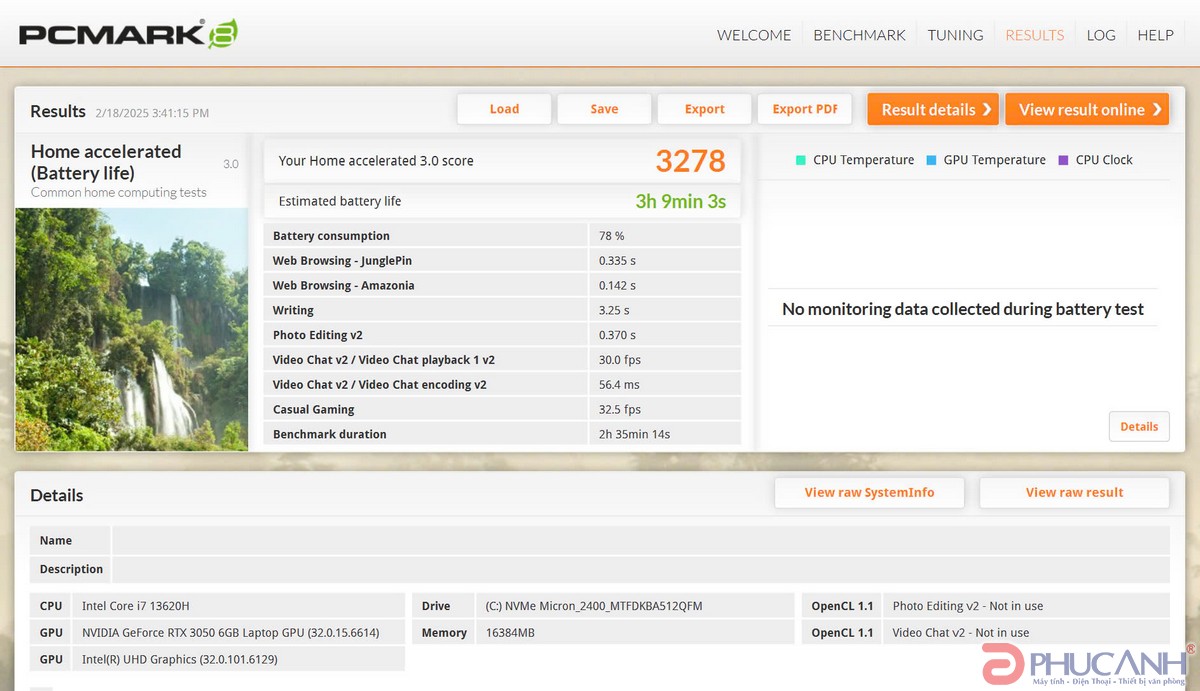Click the waterfall benchmark thumbnail
This screenshot has height=691, width=1200.
click(x=131, y=329)
